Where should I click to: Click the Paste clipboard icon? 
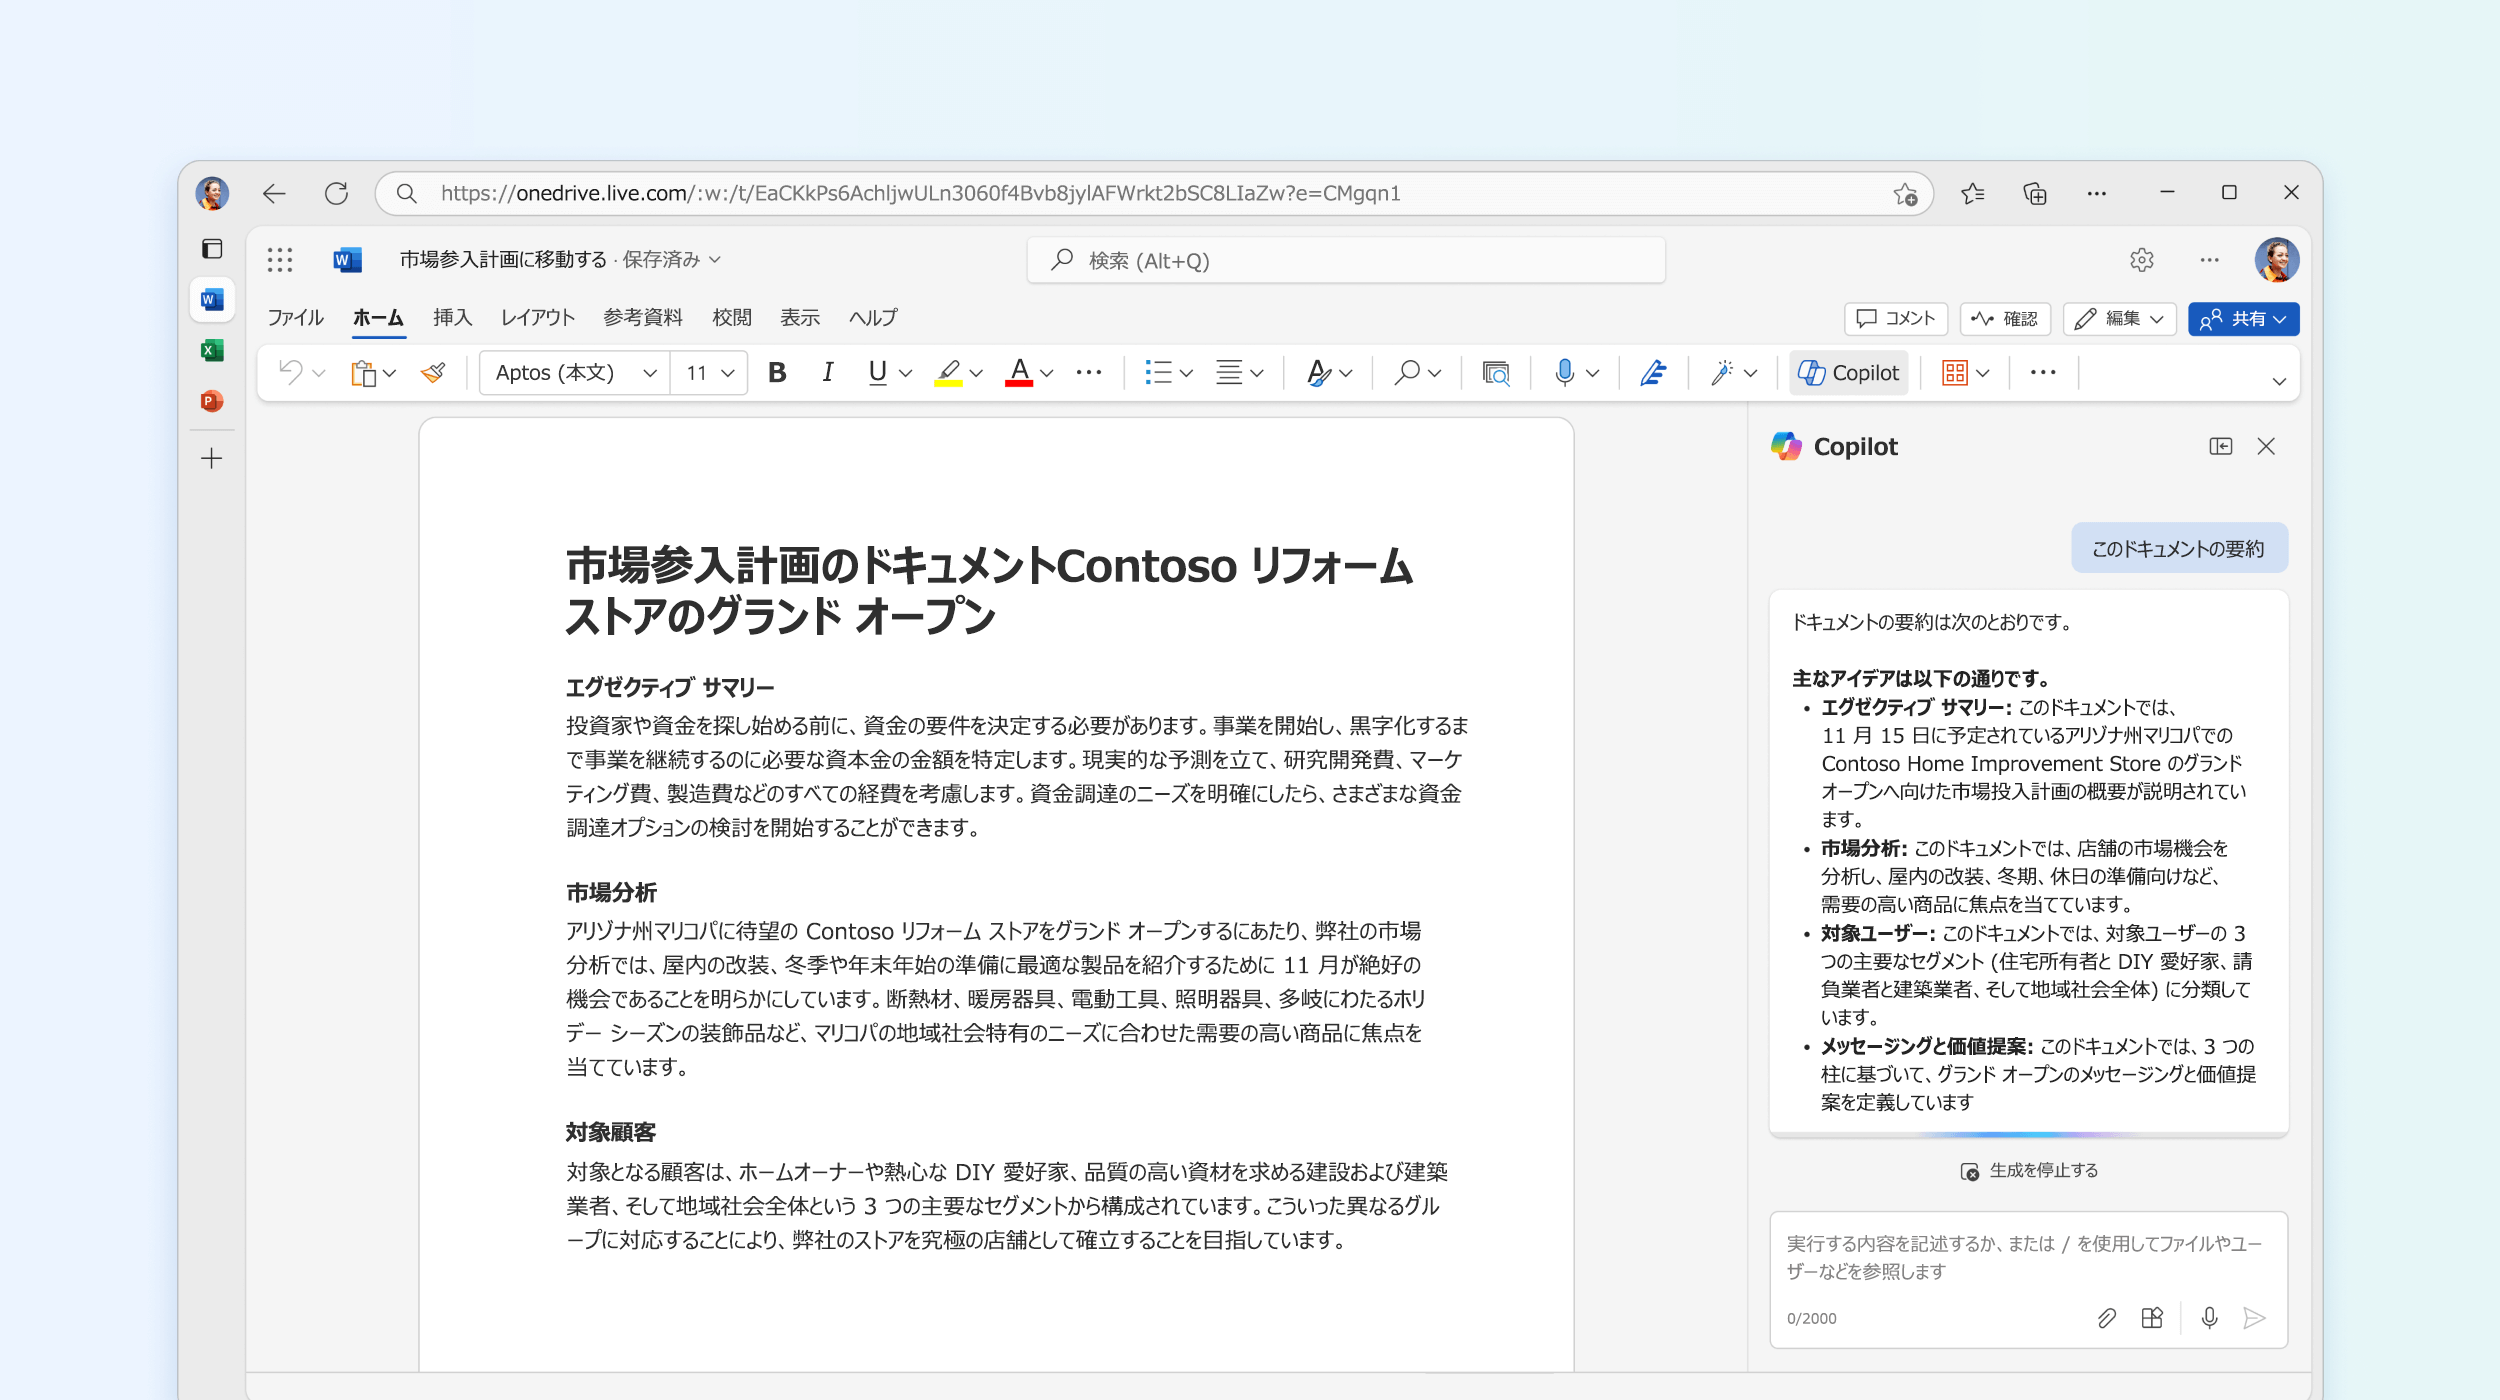[363, 373]
